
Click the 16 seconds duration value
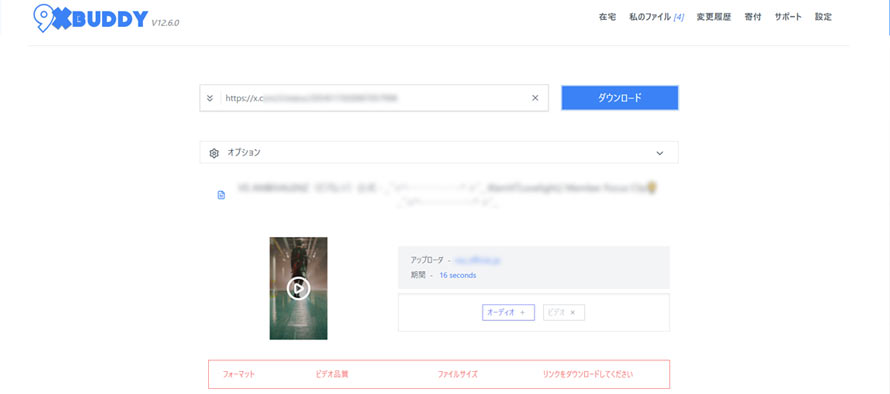pyautogui.click(x=457, y=275)
